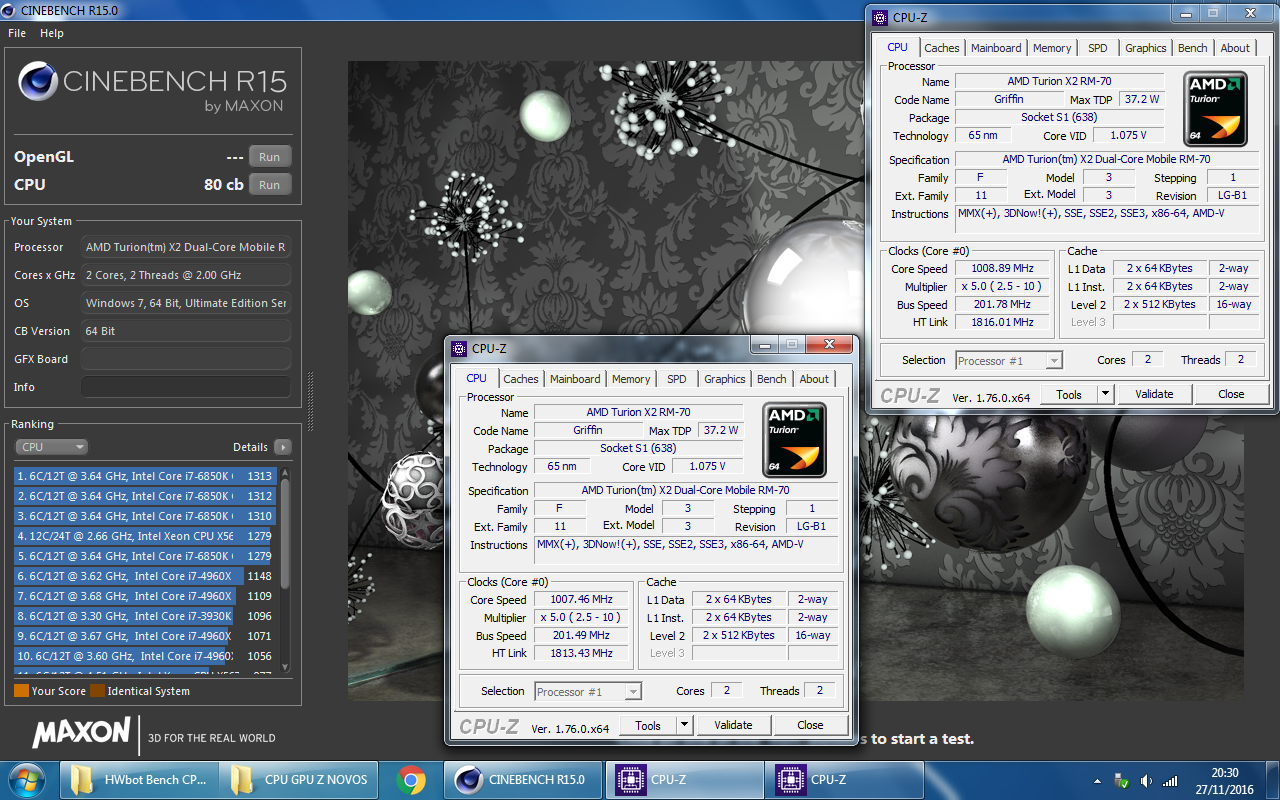Screen dimensions: 1280x800
Task: Open HWbot Bench CP folder taskbar item
Action: (x=139, y=780)
